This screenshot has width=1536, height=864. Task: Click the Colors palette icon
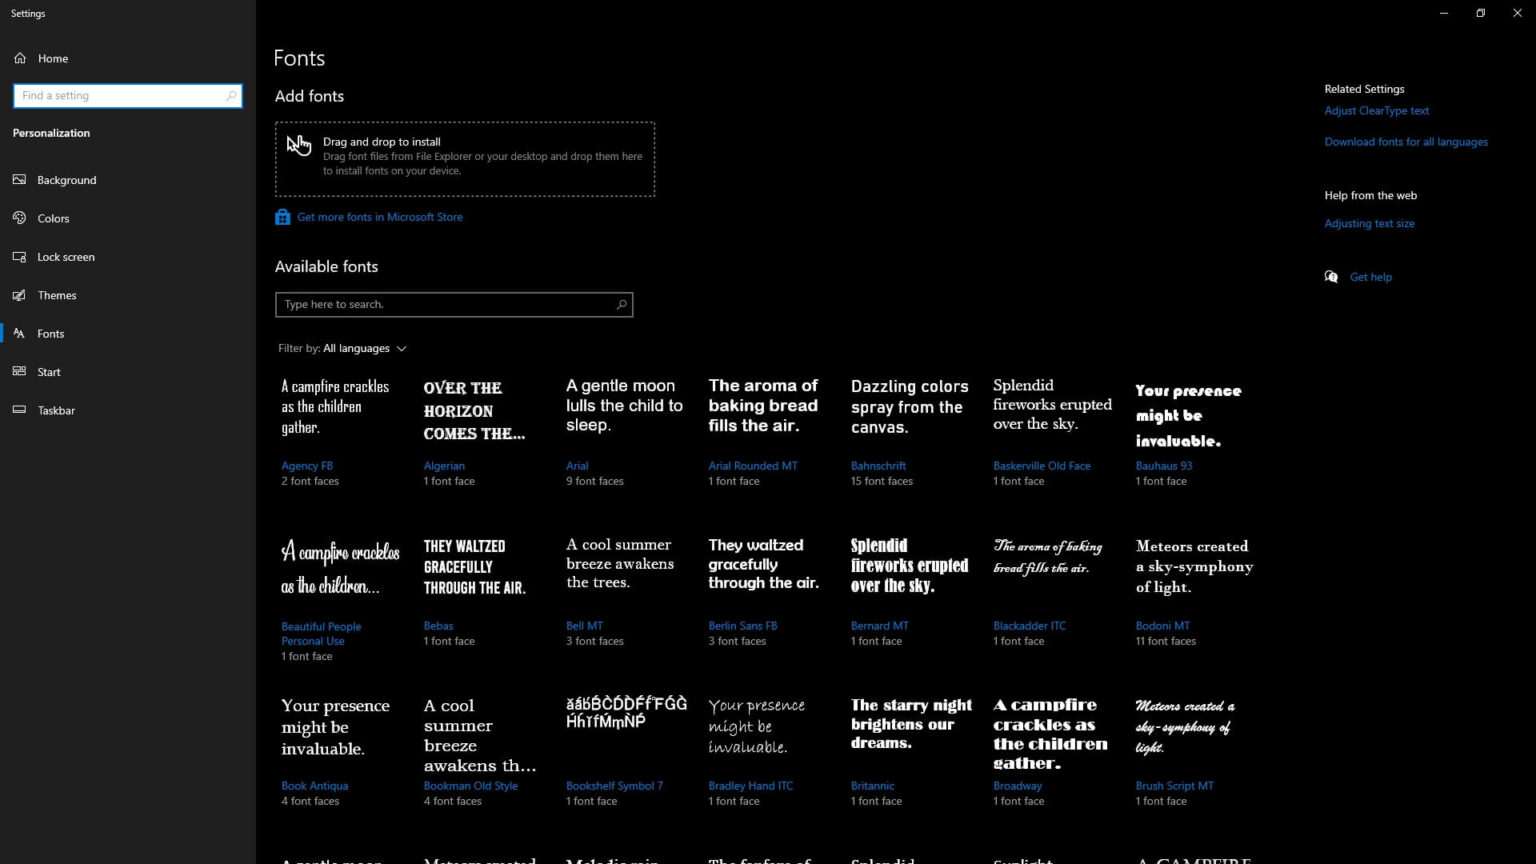19,218
